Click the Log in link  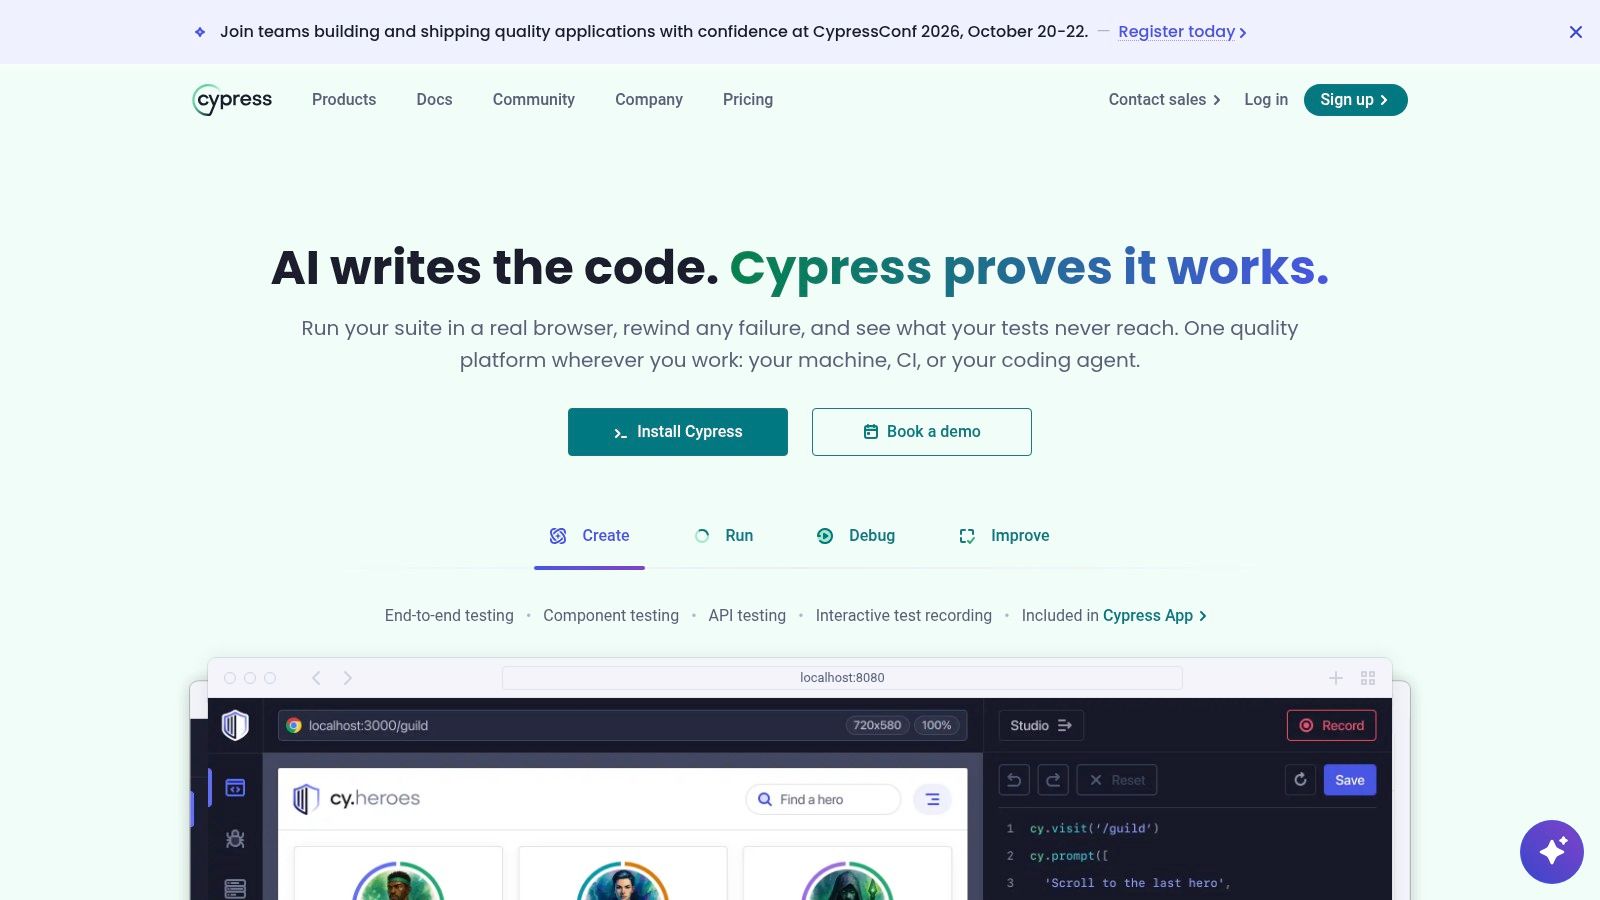coord(1266,100)
